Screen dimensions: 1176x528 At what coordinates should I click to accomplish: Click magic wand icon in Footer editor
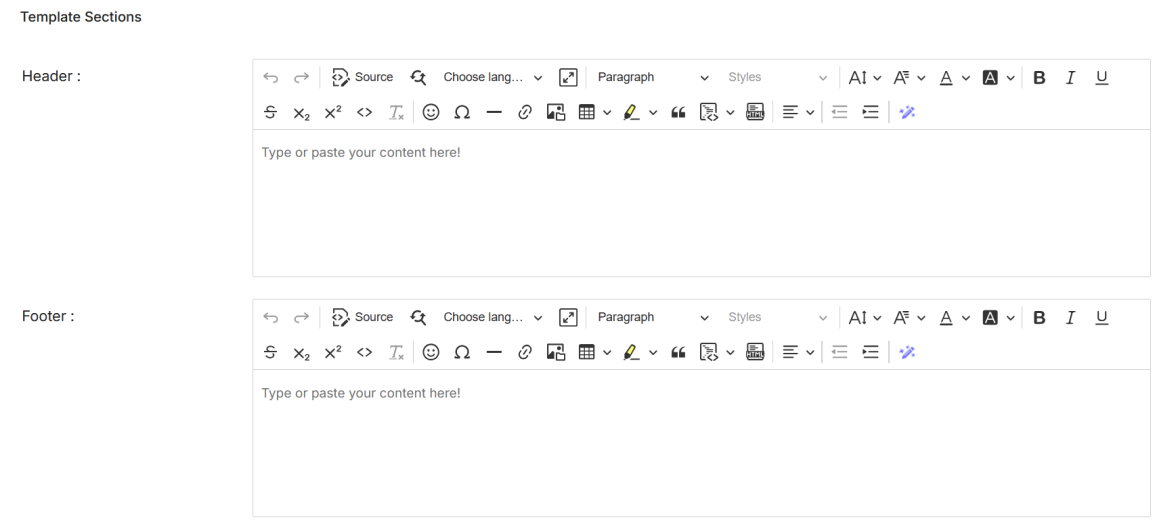908,352
